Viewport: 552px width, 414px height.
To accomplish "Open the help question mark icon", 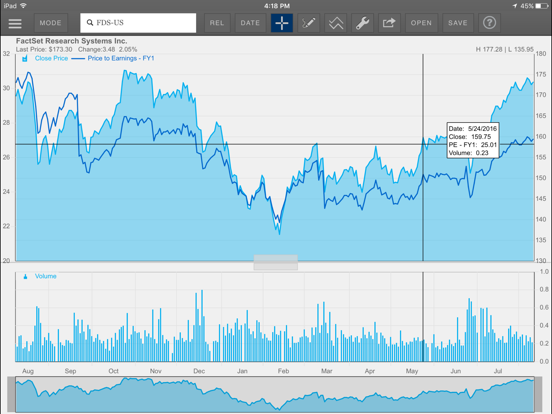I will click(x=489, y=23).
